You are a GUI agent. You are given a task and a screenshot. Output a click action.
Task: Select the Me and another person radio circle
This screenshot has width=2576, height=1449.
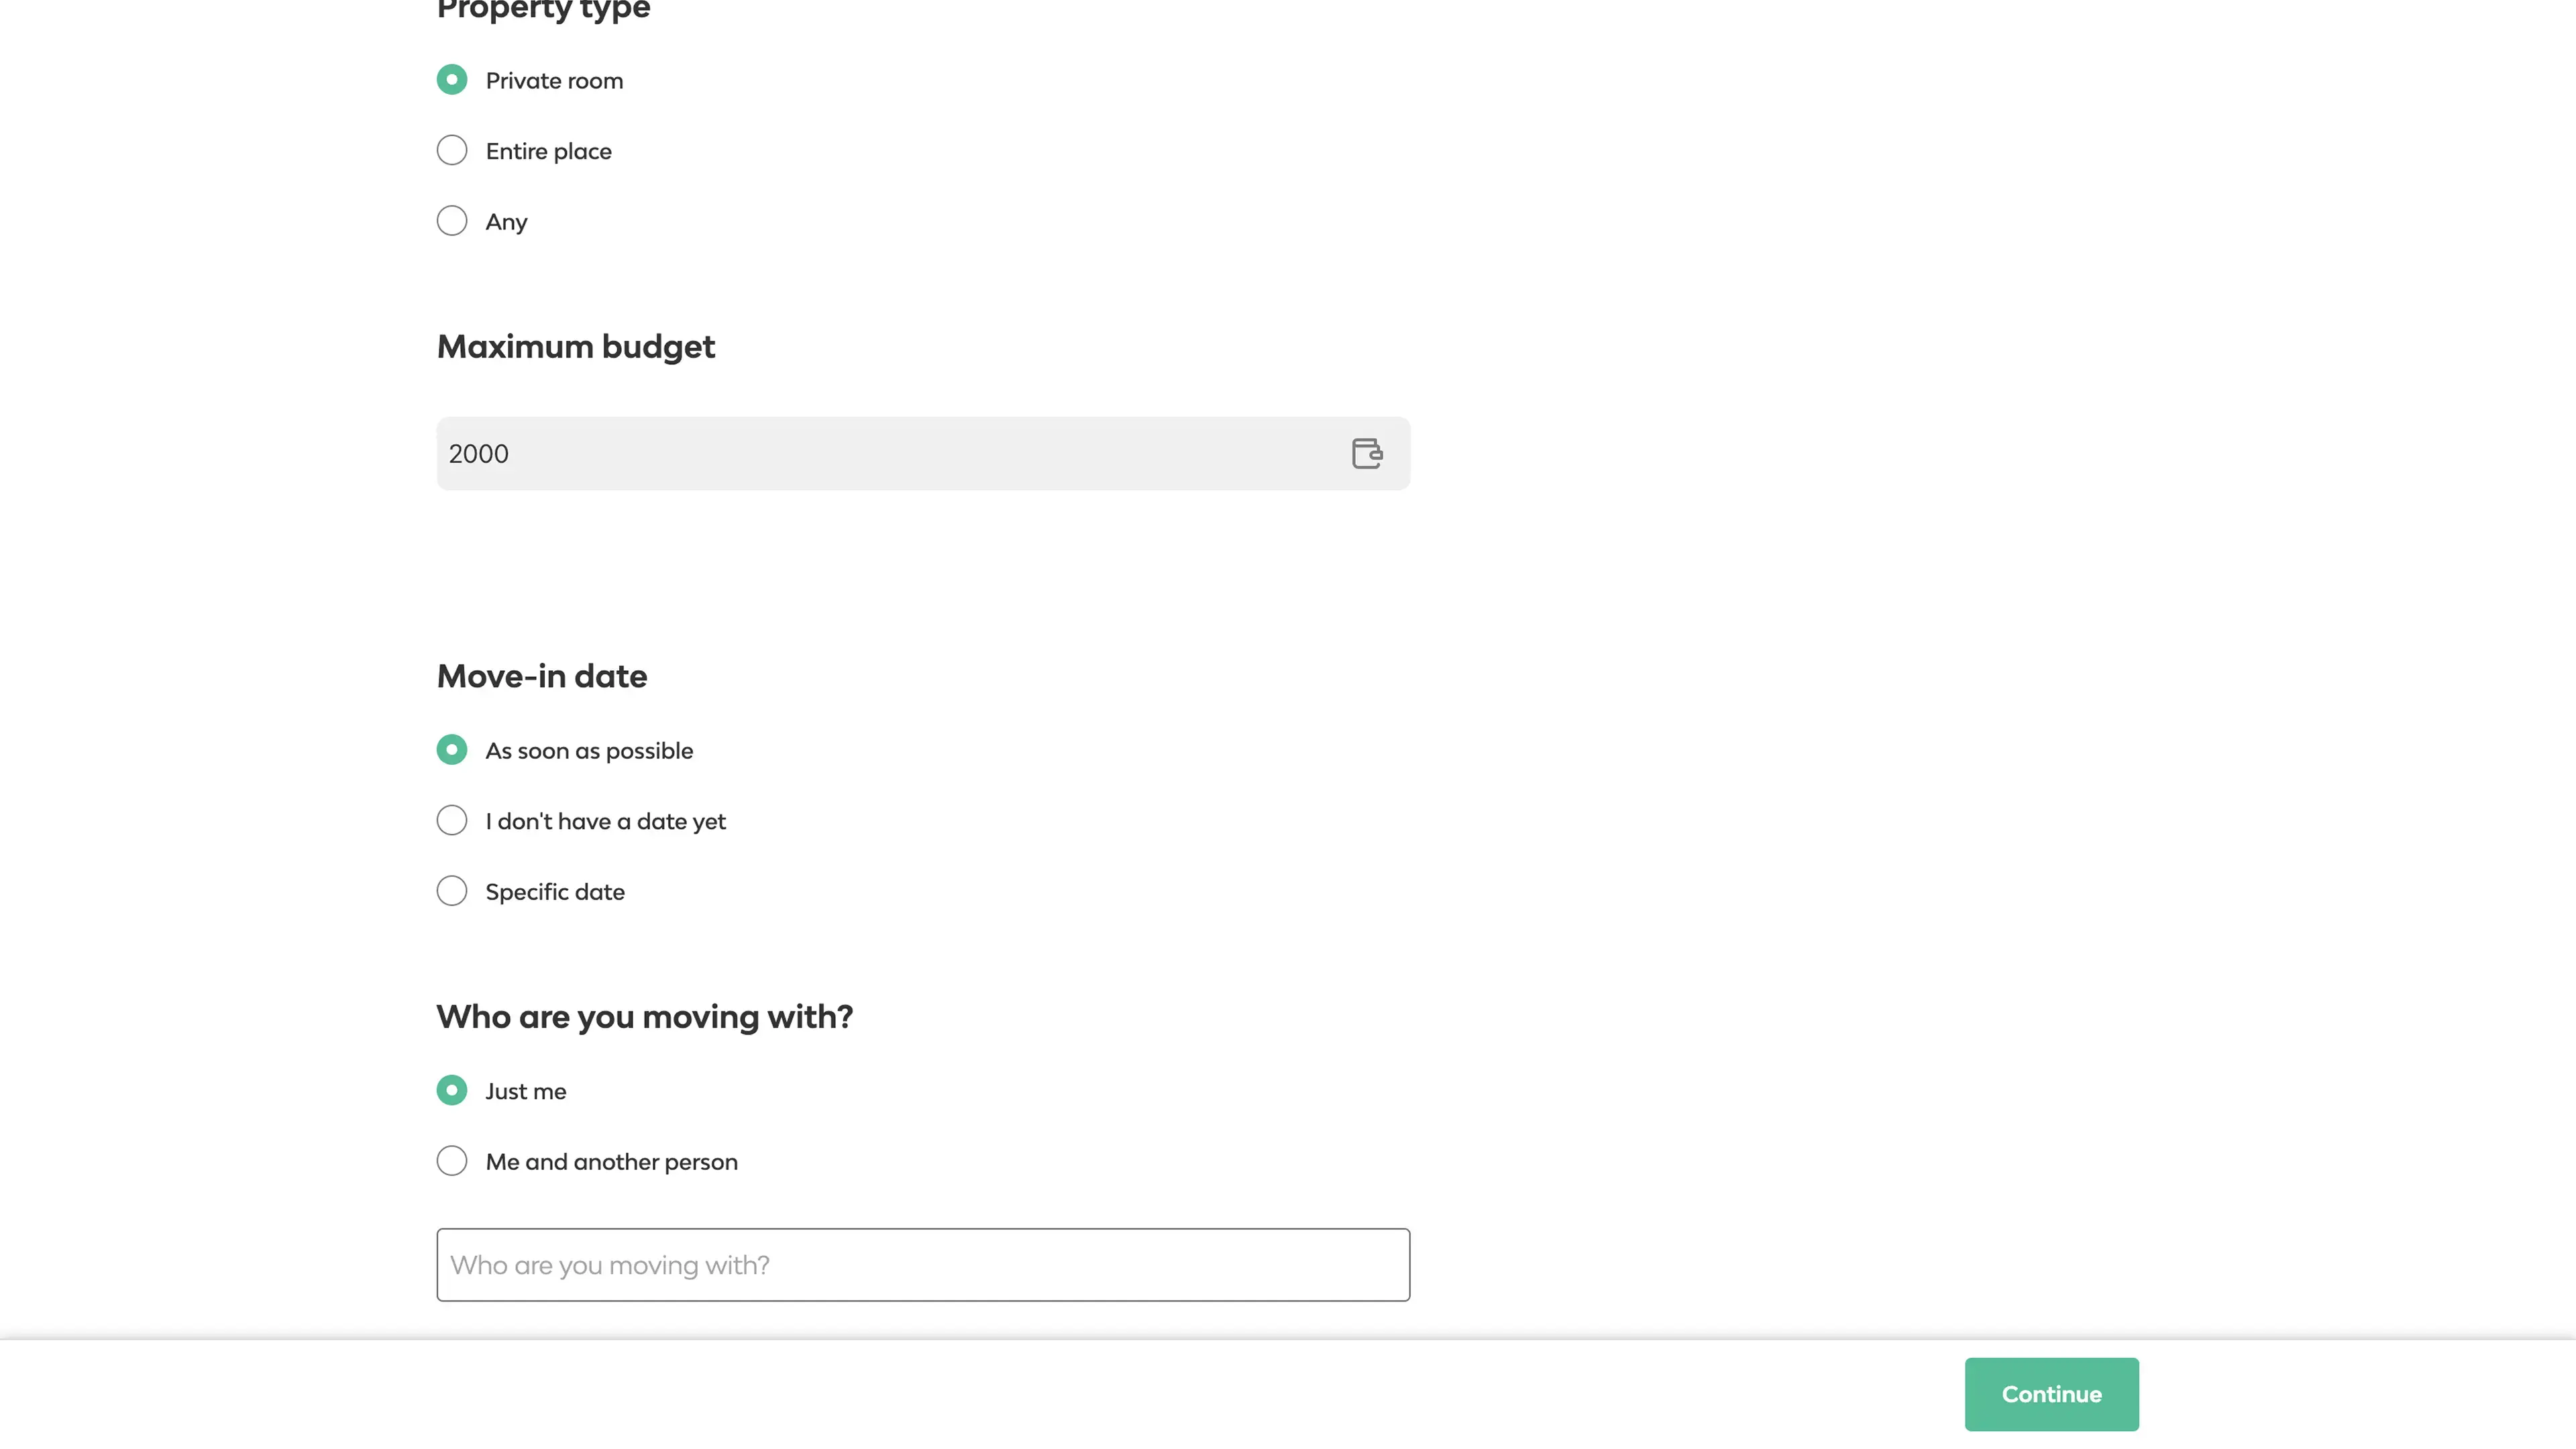(452, 1161)
